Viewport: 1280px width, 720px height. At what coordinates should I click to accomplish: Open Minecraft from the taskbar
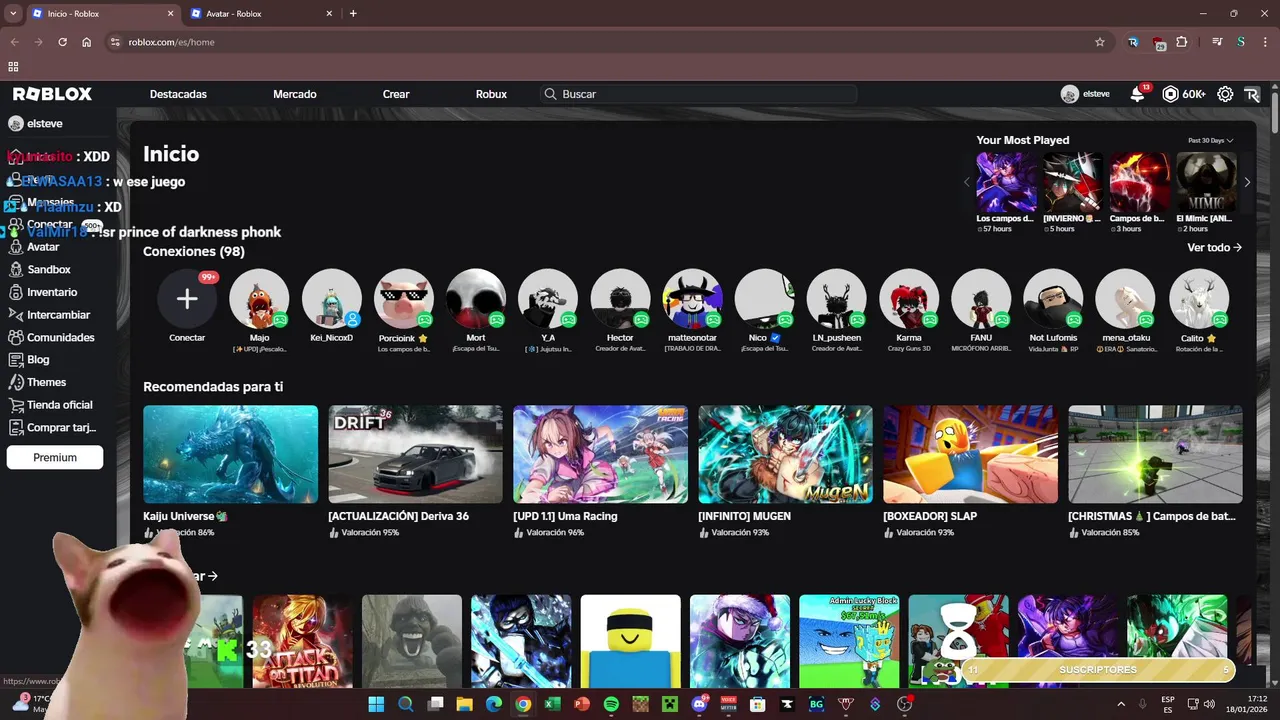(x=669, y=704)
